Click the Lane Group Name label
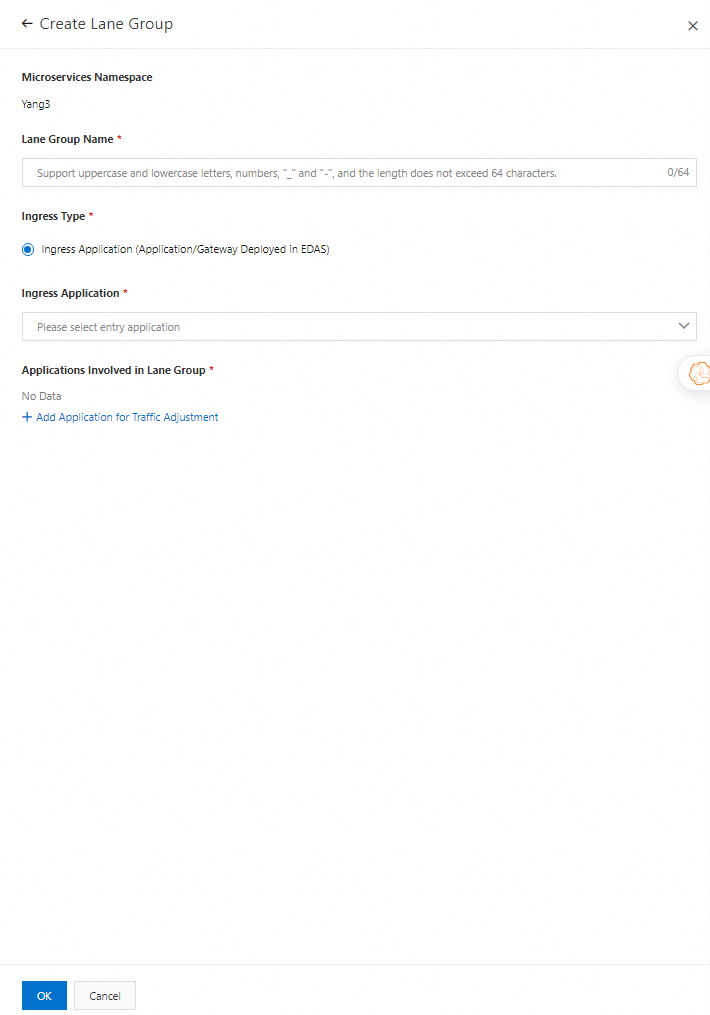 pyautogui.click(x=67, y=139)
